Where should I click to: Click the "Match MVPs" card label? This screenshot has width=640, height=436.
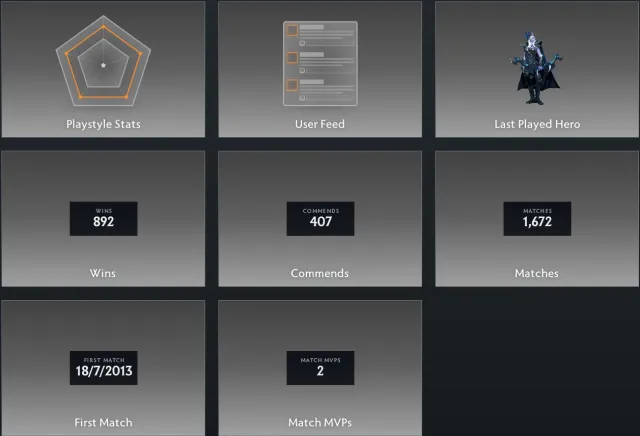tap(320, 423)
